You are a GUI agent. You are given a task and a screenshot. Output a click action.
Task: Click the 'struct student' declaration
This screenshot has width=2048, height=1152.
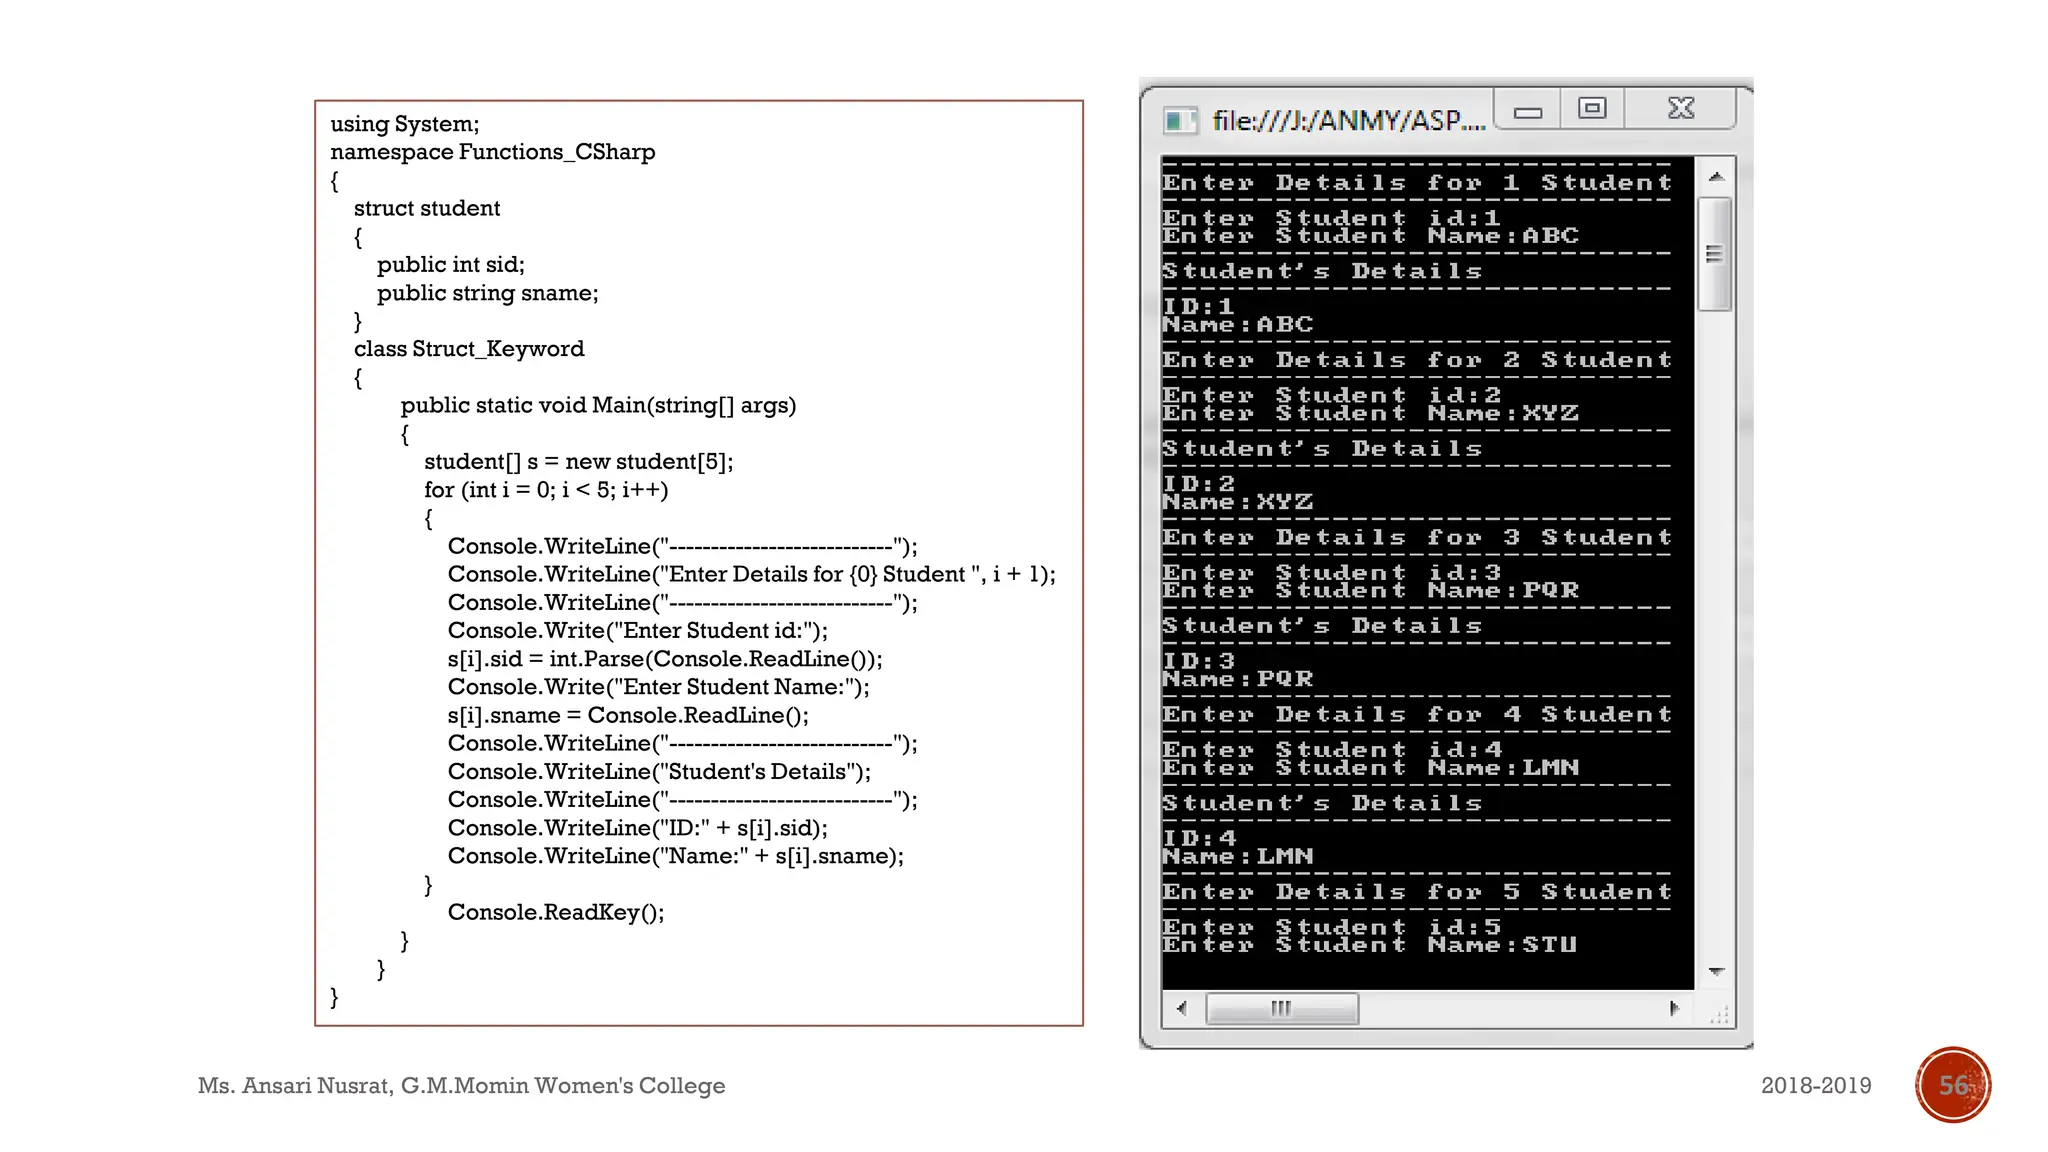click(x=427, y=208)
